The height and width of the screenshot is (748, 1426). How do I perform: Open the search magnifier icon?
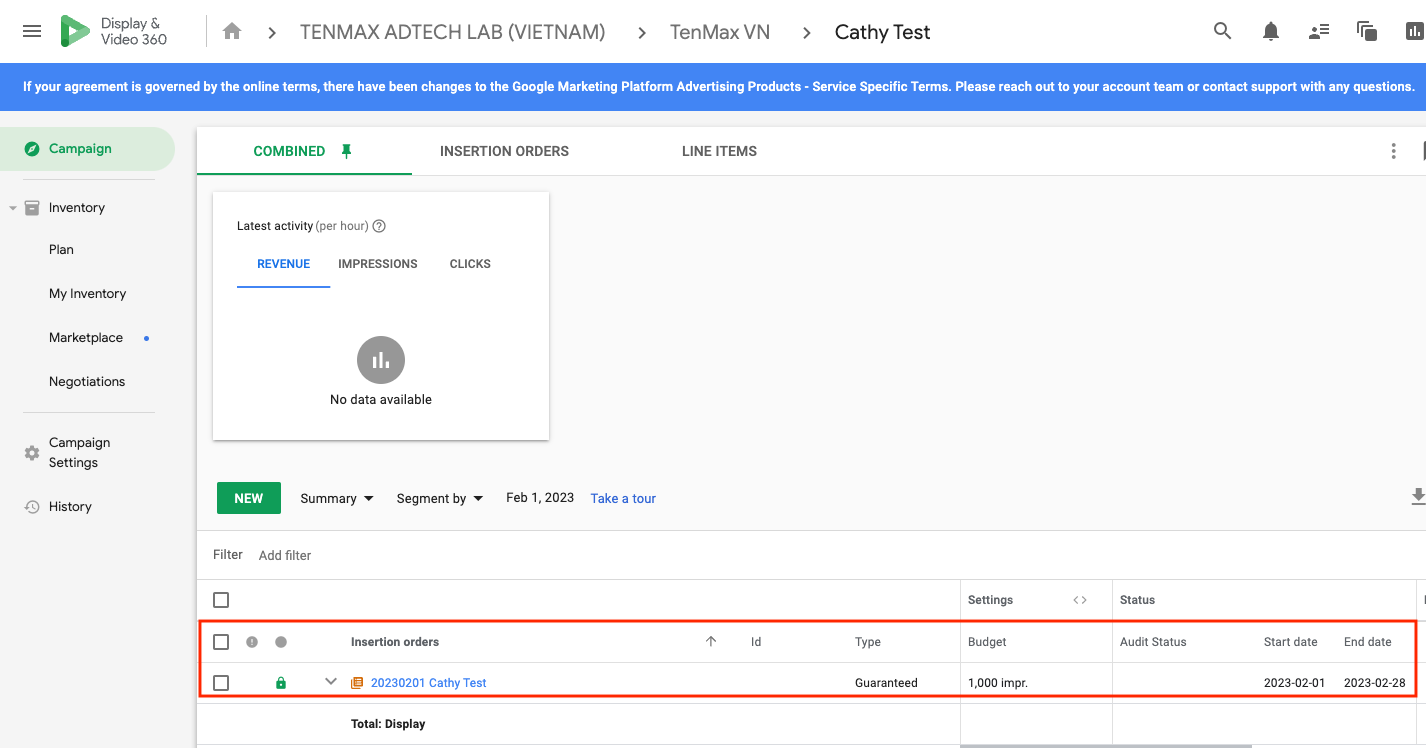point(1222,31)
